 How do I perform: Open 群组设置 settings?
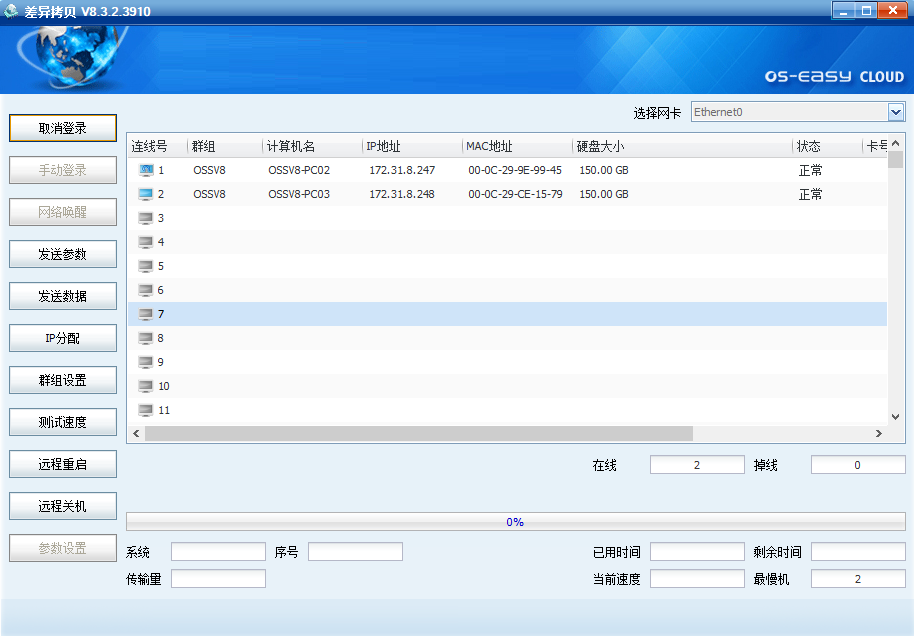63,380
